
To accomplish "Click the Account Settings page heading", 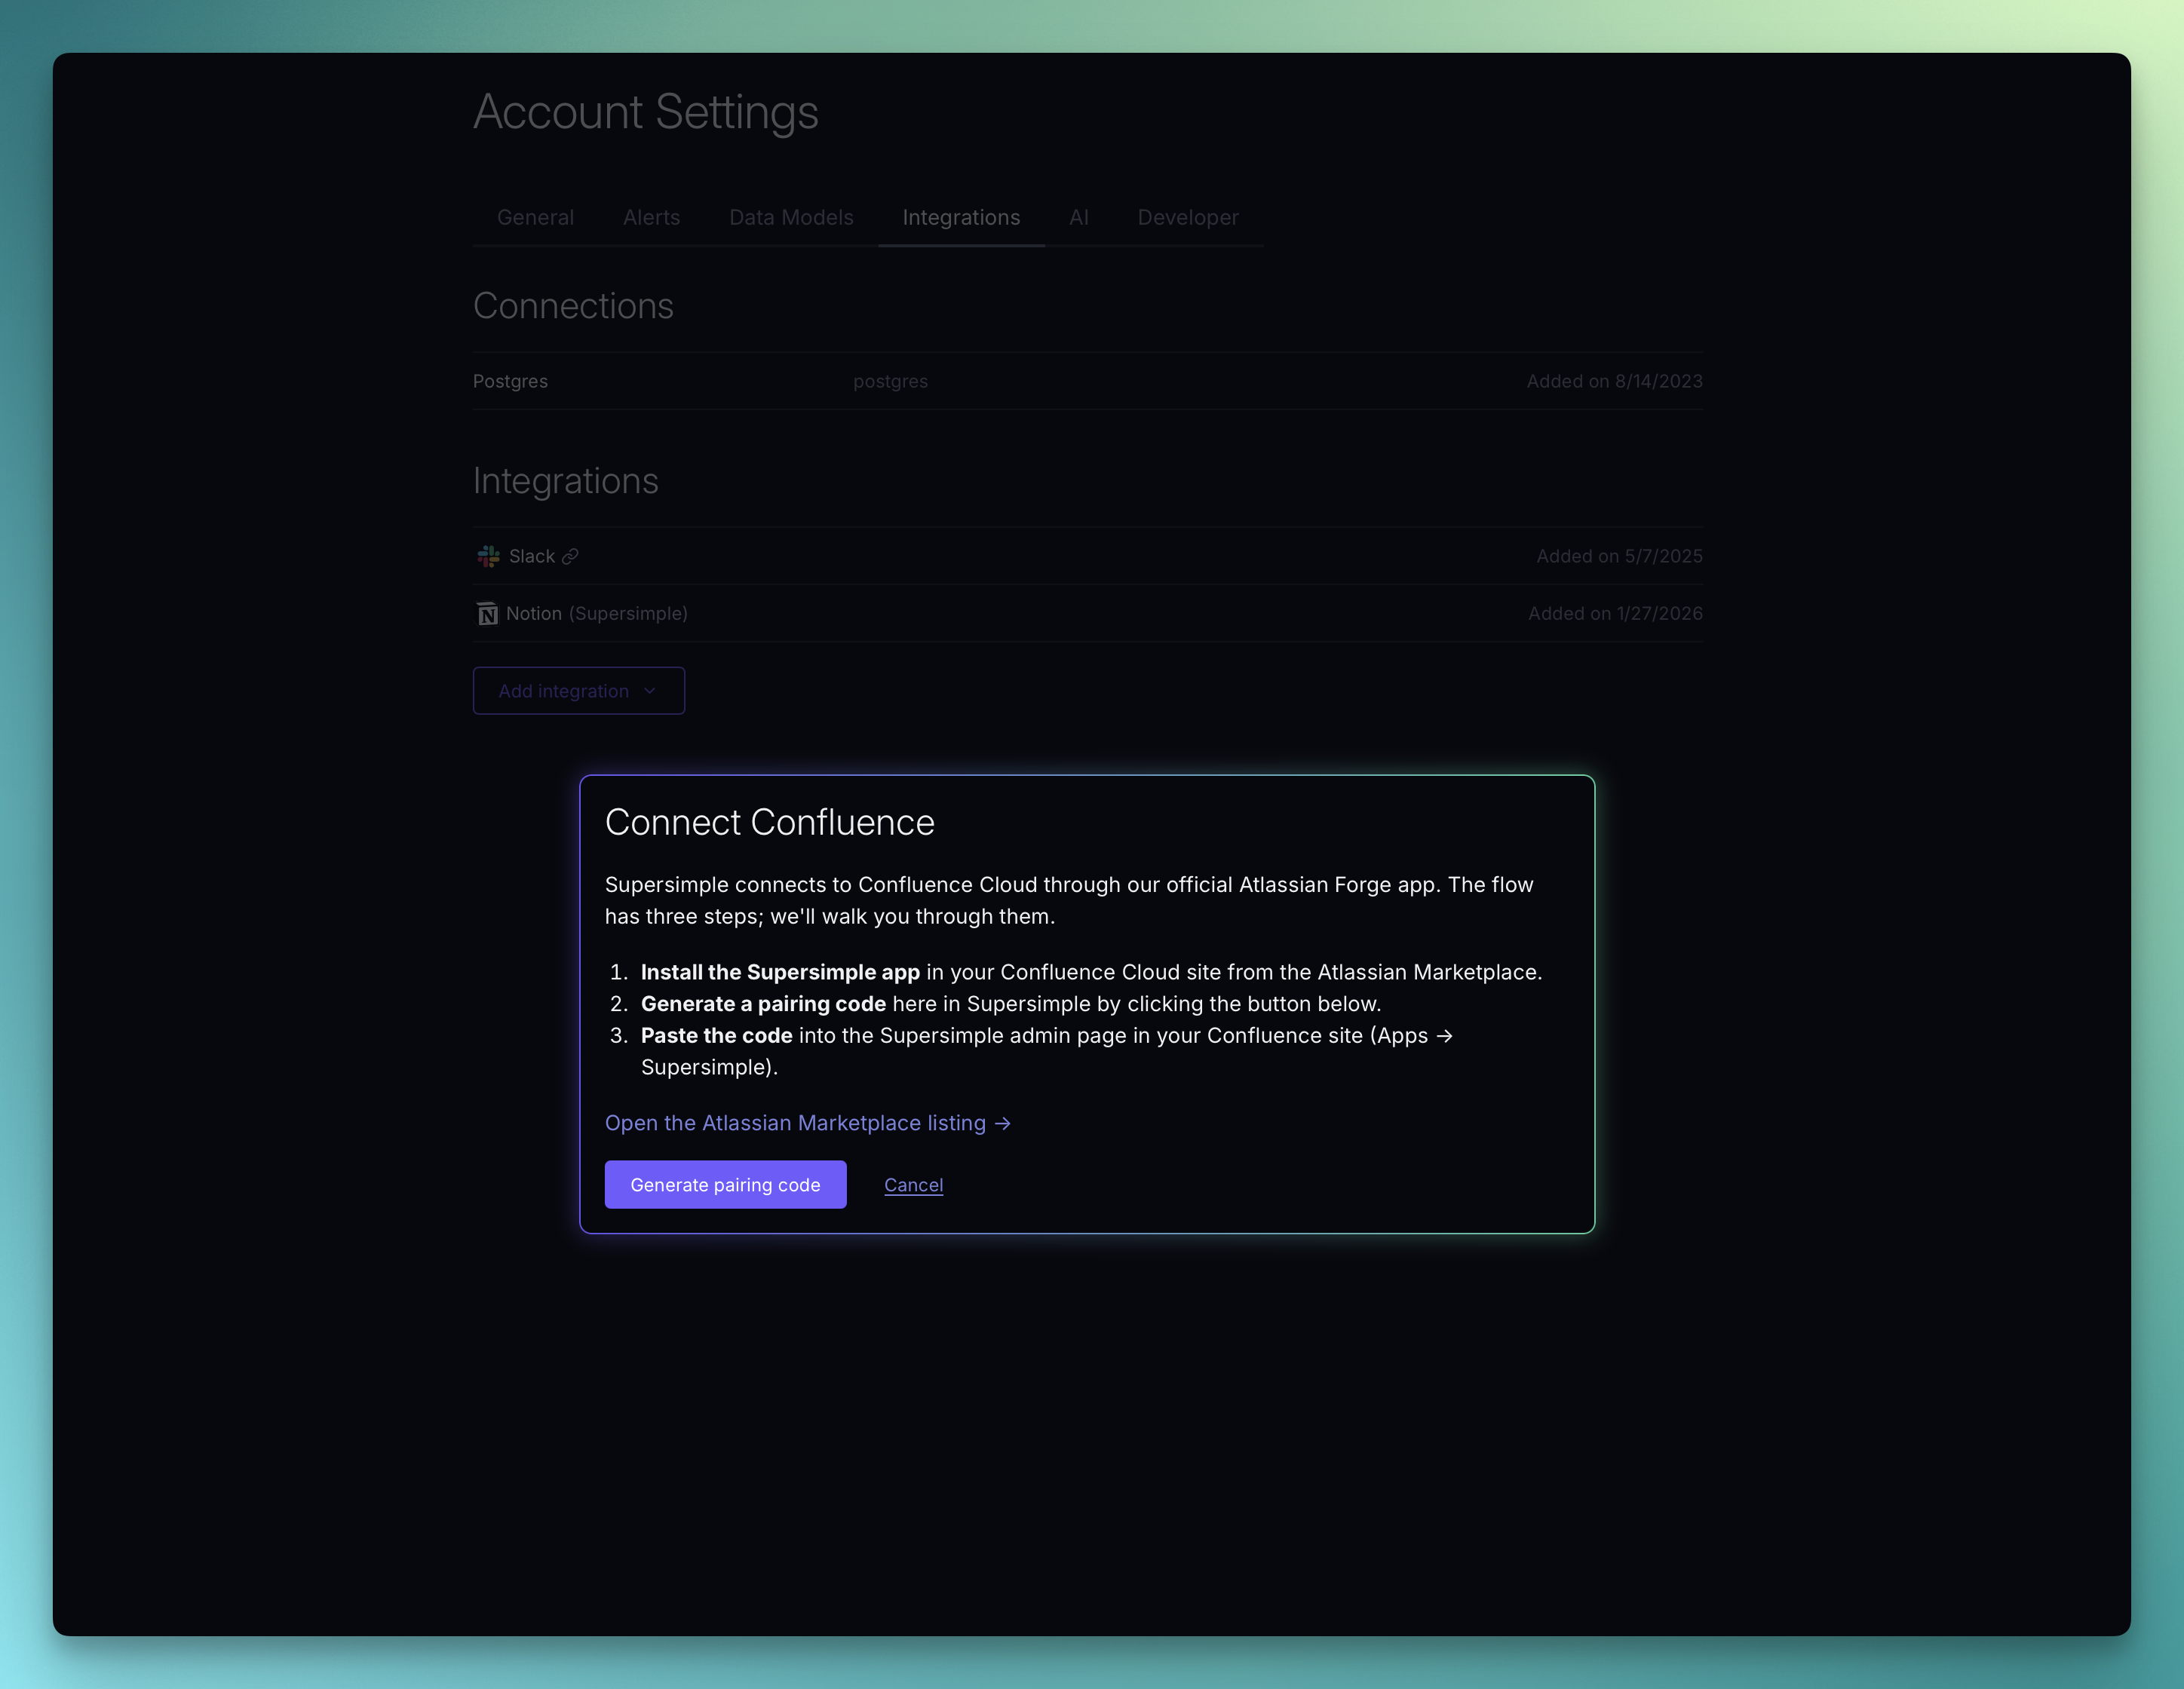I will (x=645, y=112).
